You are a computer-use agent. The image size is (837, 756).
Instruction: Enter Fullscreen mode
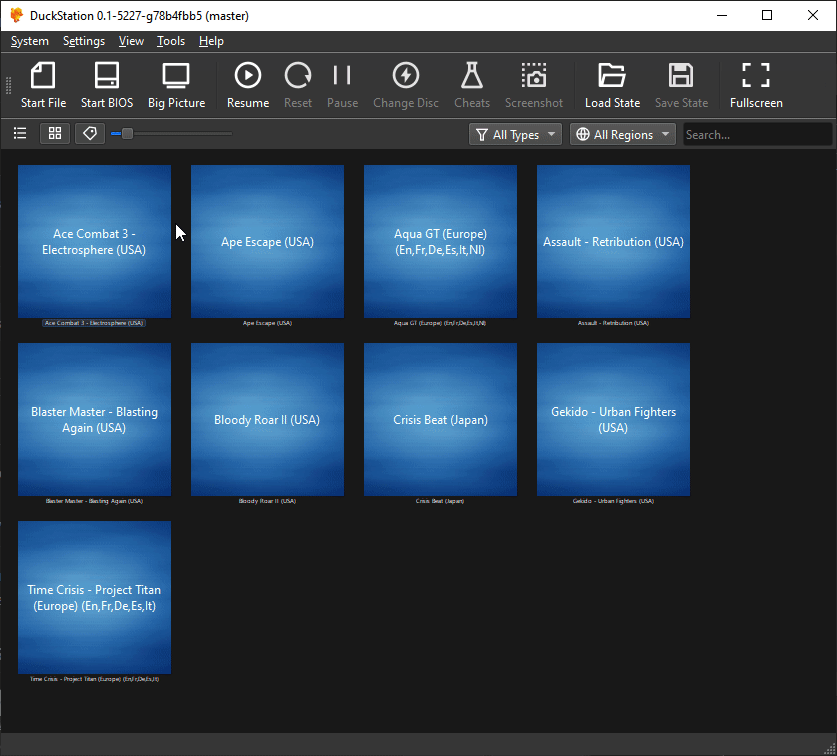coord(756,85)
